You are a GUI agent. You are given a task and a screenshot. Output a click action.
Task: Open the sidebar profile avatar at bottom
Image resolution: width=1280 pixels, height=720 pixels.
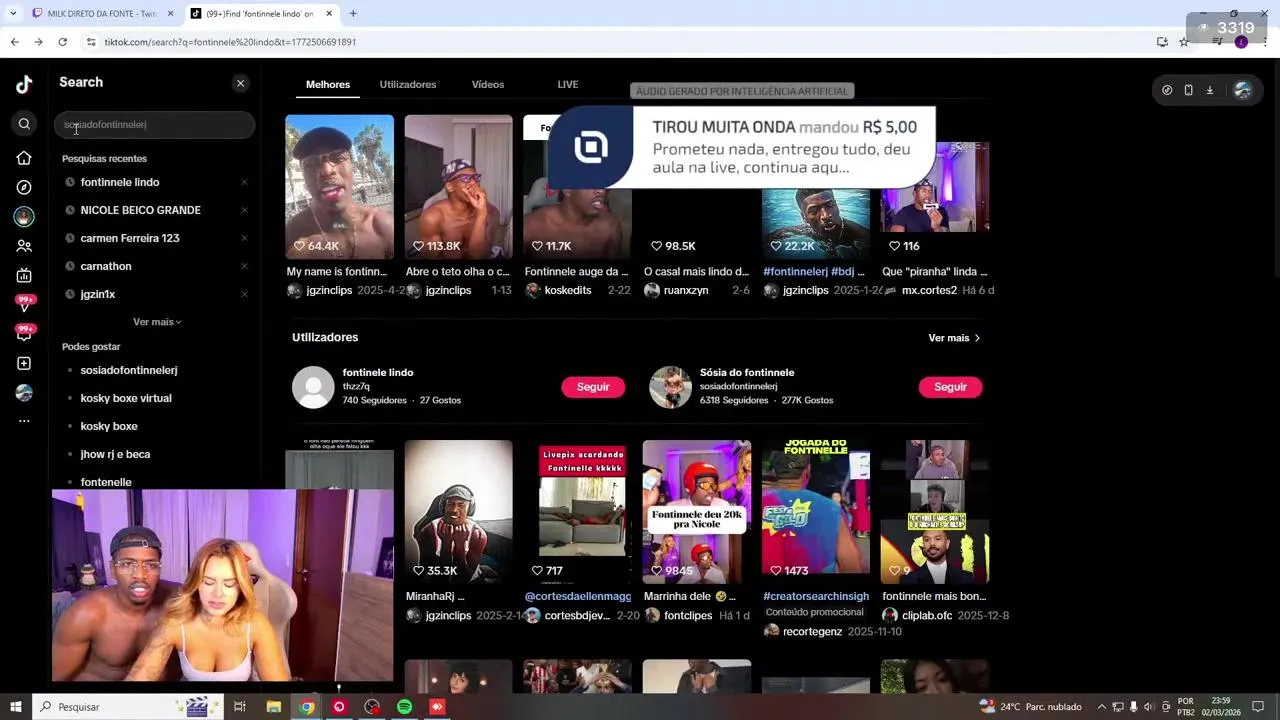[x=24, y=392]
